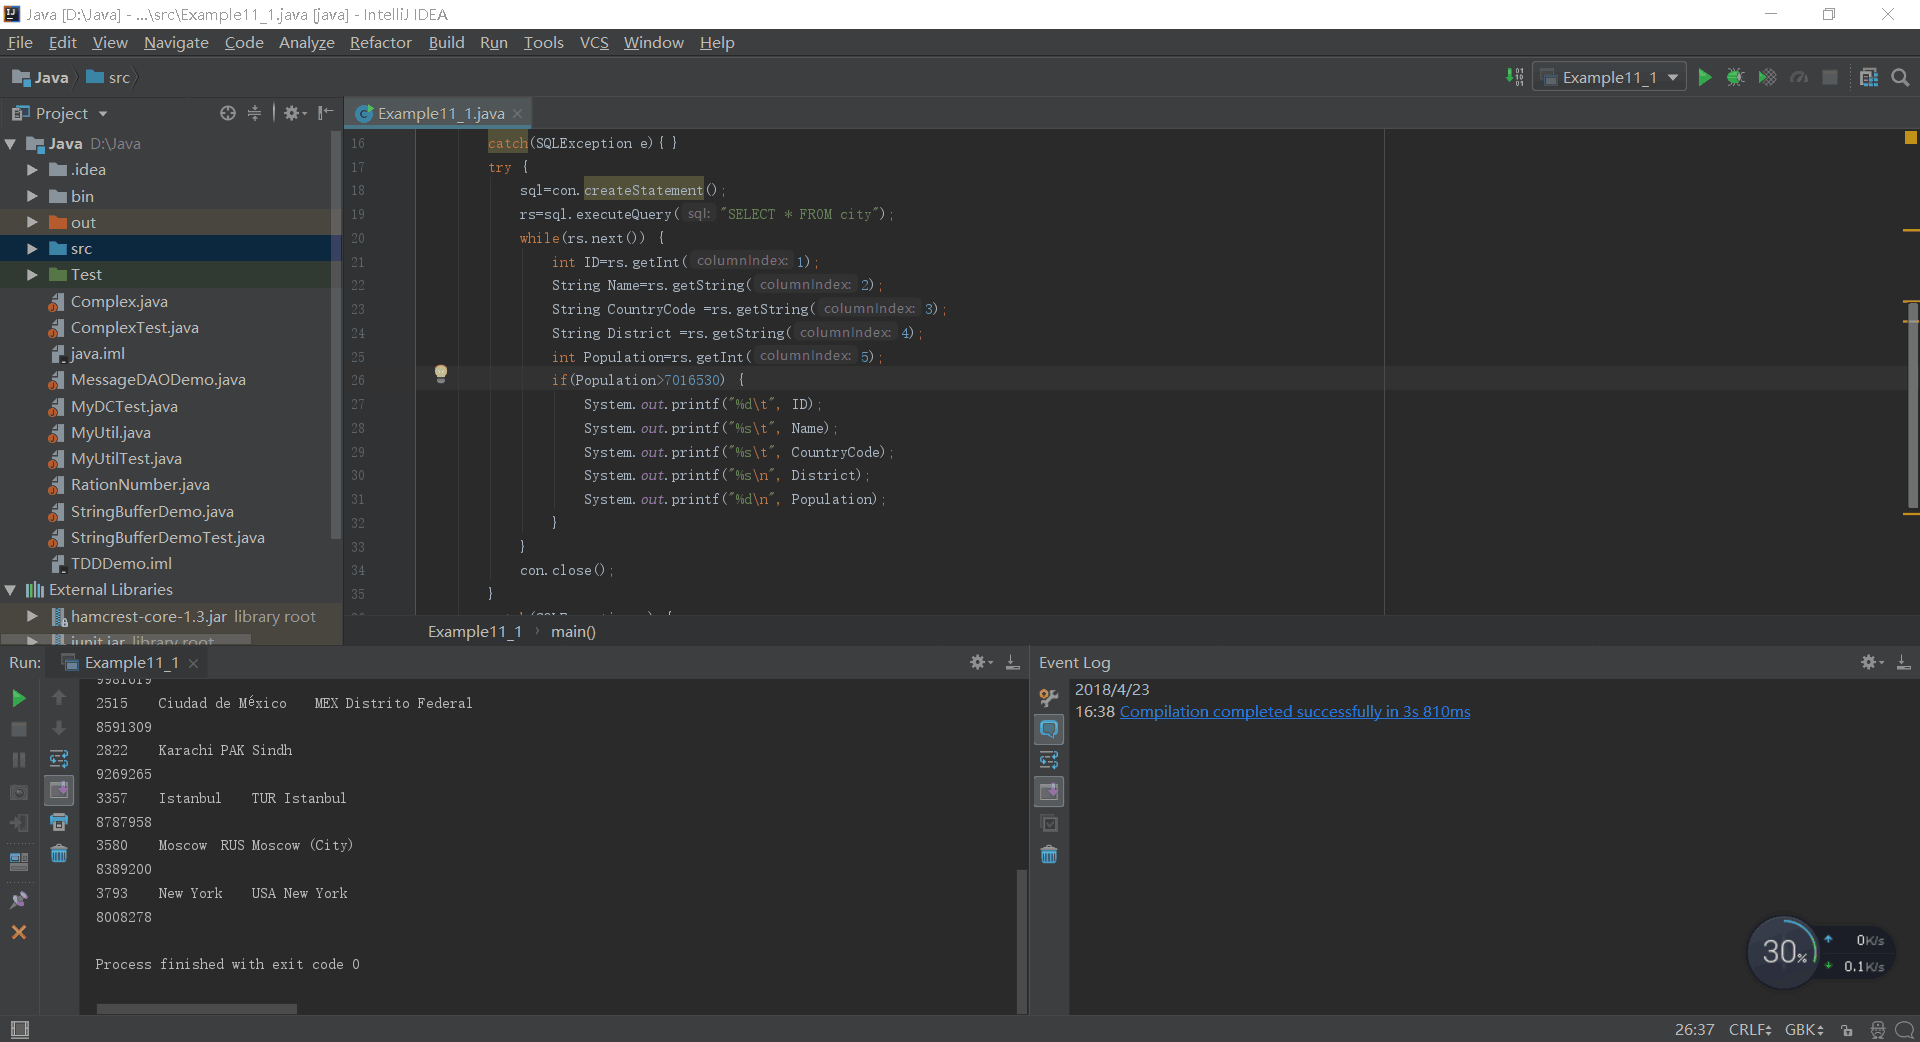Open run configuration Example11_1 dropdown
The height and width of the screenshot is (1042, 1920).
(1609, 77)
